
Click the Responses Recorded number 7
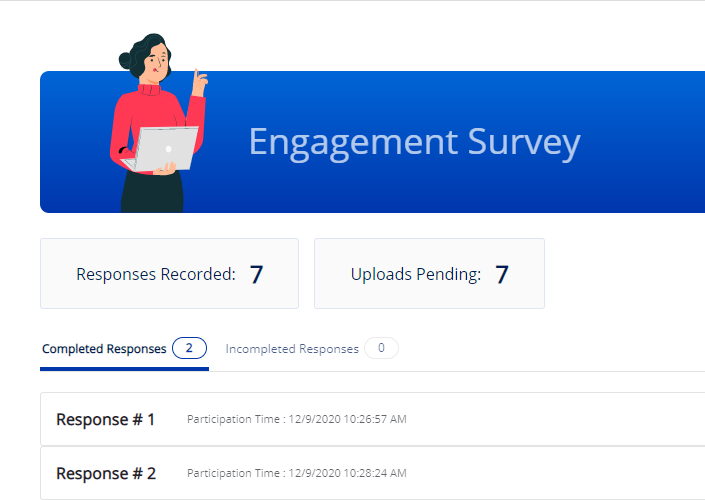[x=256, y=274]
